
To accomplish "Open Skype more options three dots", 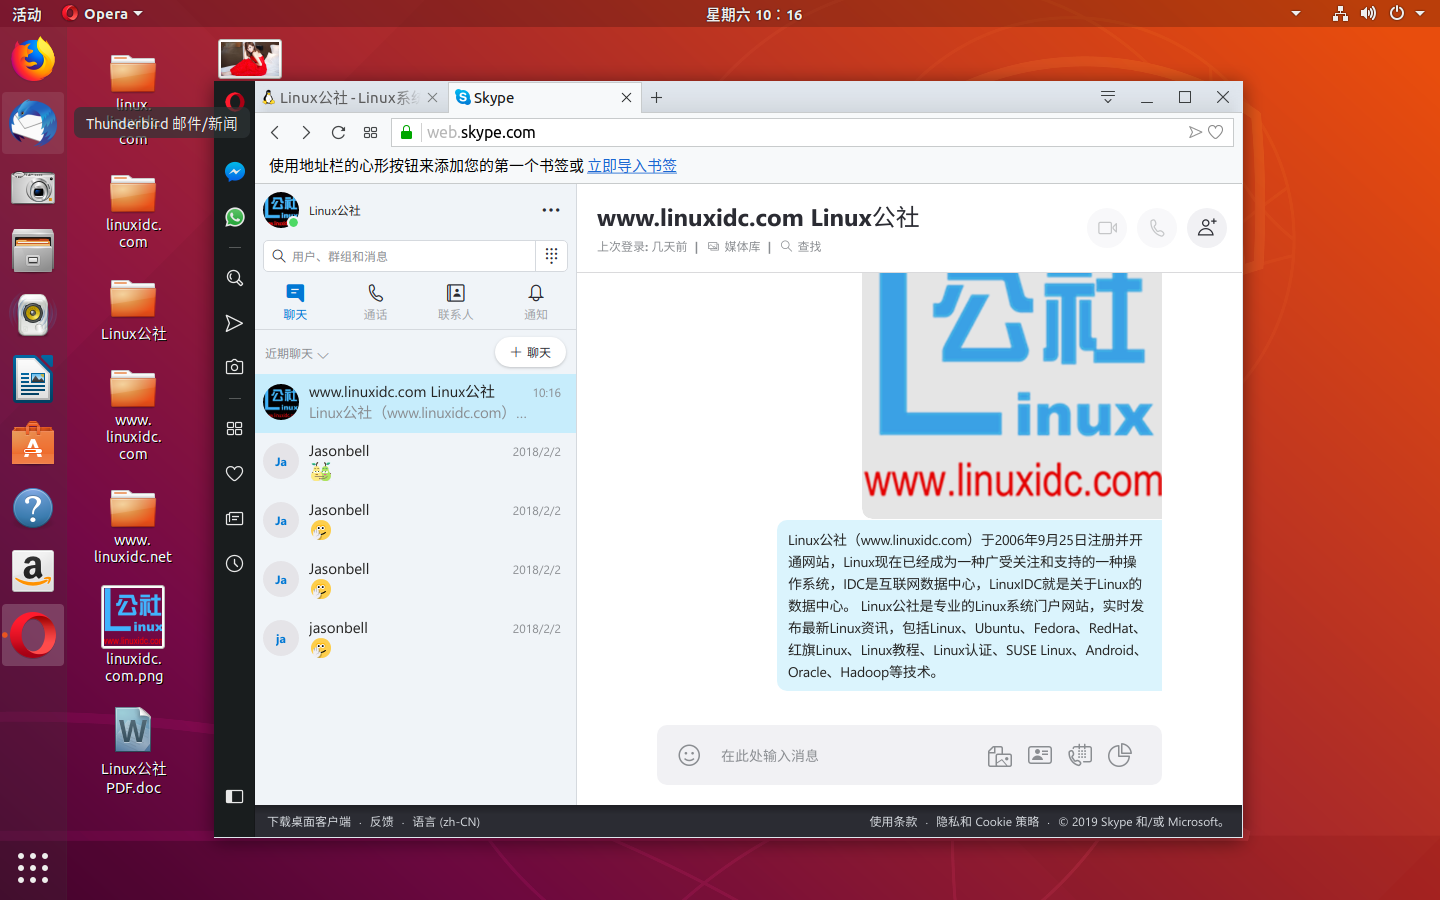I will coord(551,210).
